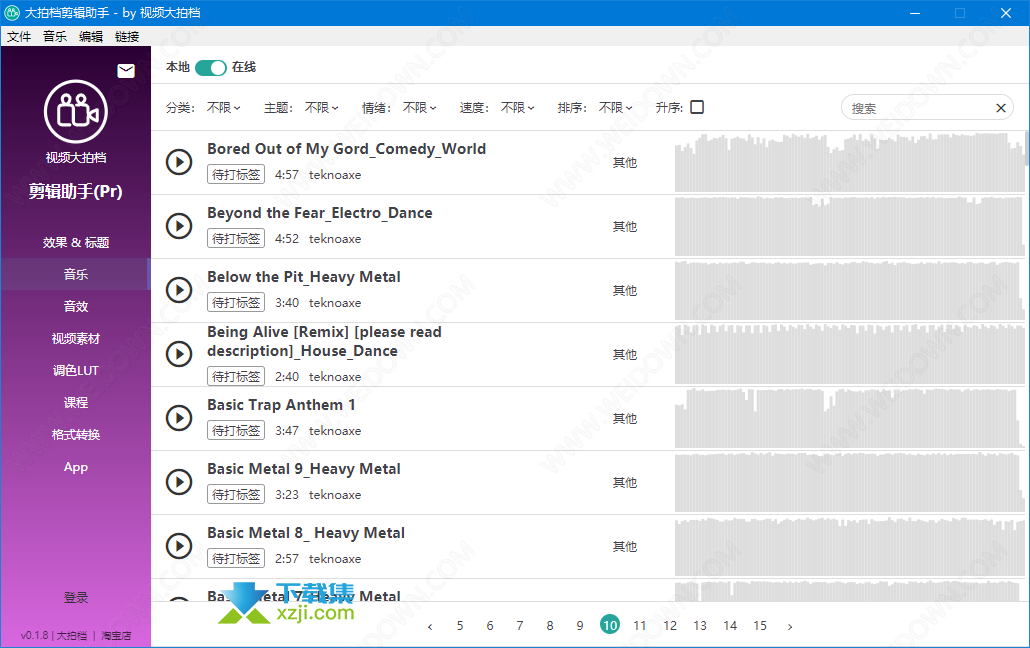Image resolution: width=1030 pixels, height=648 pixels.
Task: Play Basic Metal 9_Heavy Metal track
Action: point(179,482)
